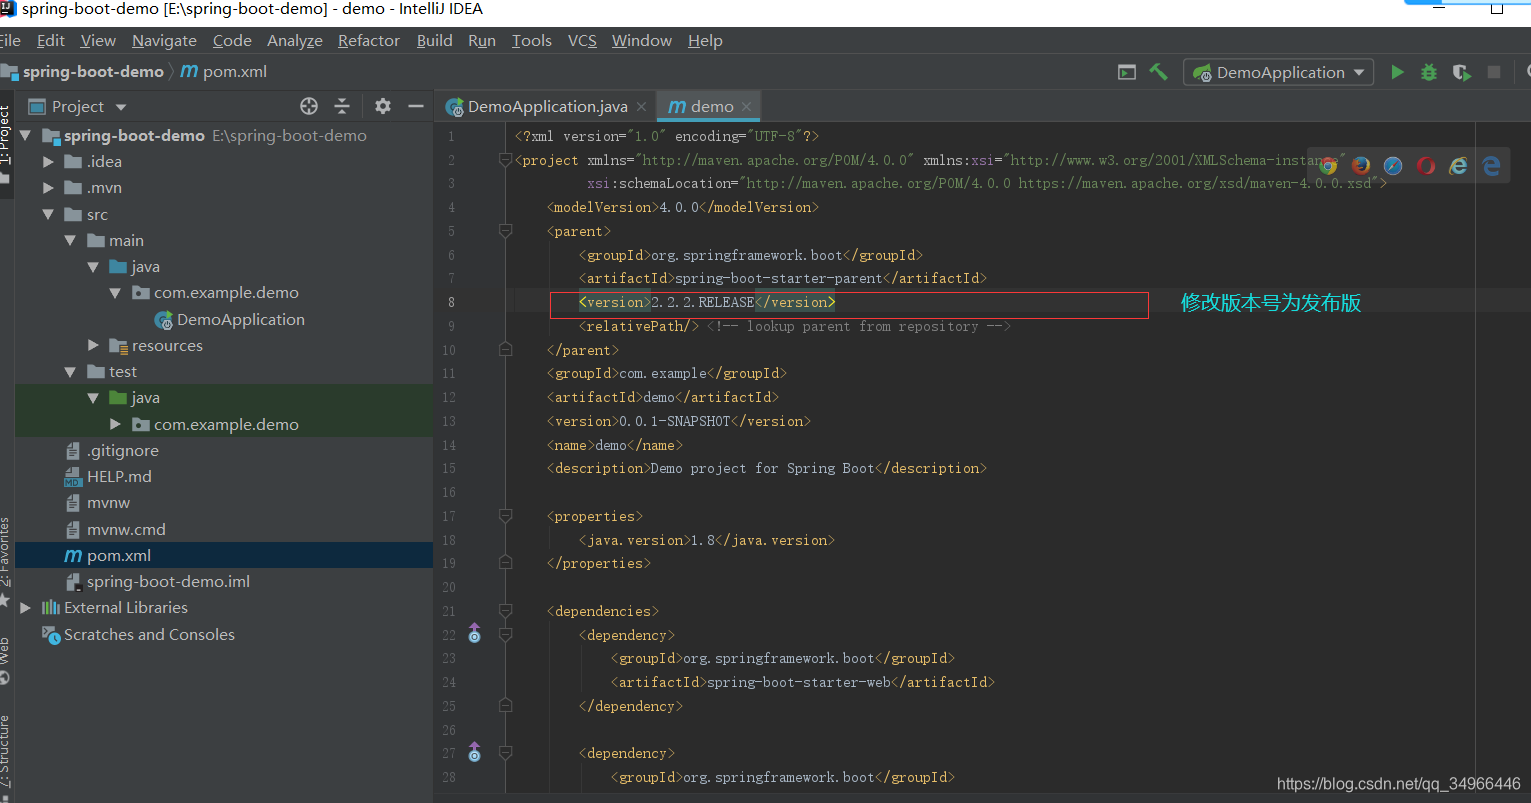Click the Stop process square icon
This screenshot has width=1531, height=803.
pyautogui.click(x=1494, y=72)
